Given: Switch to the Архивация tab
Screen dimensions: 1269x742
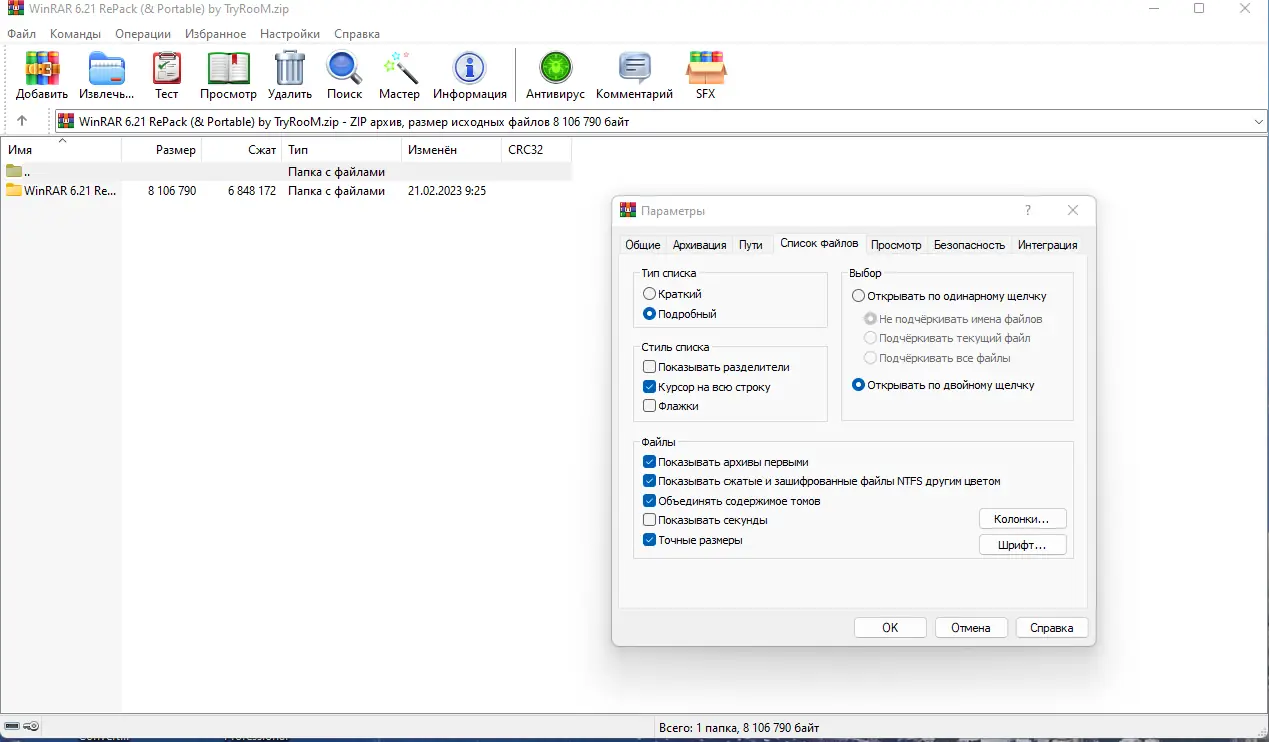Looking at the screenshot, I should [x=699, y=245].
